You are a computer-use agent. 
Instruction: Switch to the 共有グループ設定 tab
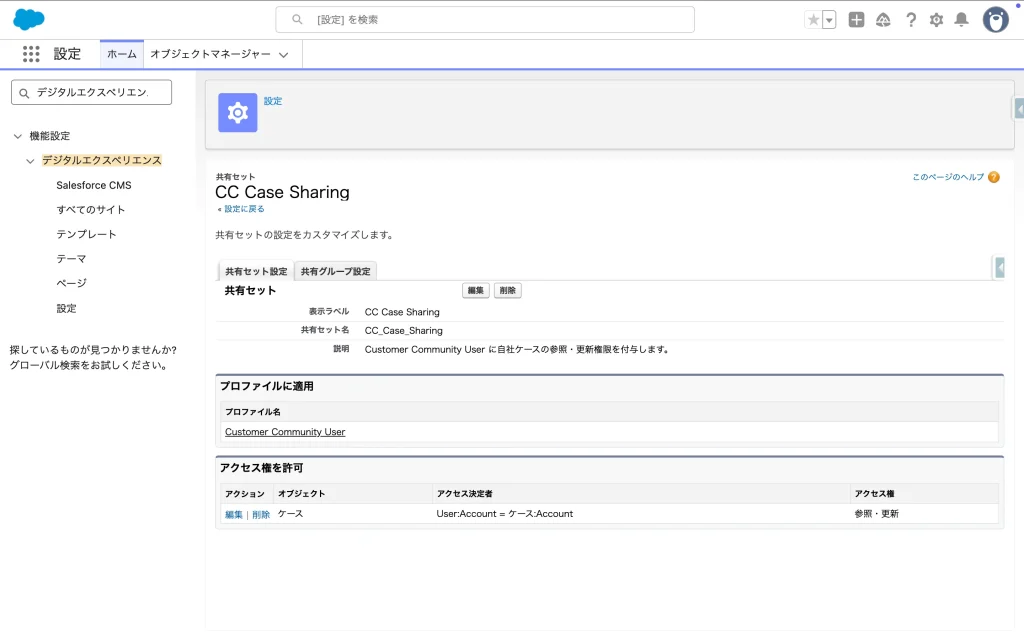coord(335,271)
